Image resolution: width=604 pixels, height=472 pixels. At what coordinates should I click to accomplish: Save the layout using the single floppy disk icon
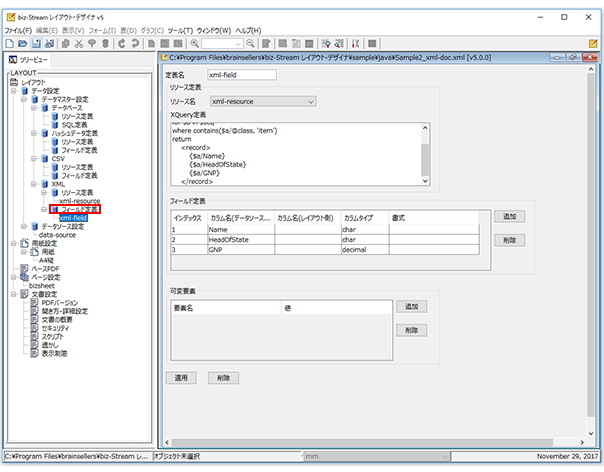(x=36, y=44)
